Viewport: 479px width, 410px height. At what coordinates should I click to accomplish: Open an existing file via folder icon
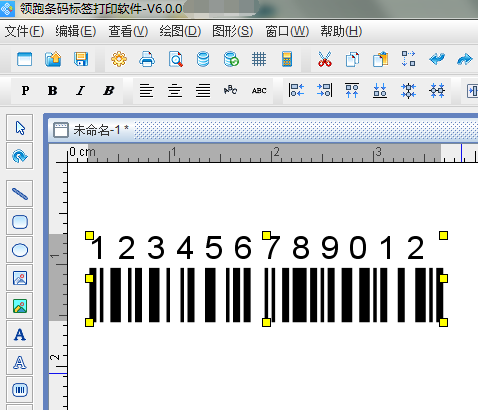pos(53,60)
